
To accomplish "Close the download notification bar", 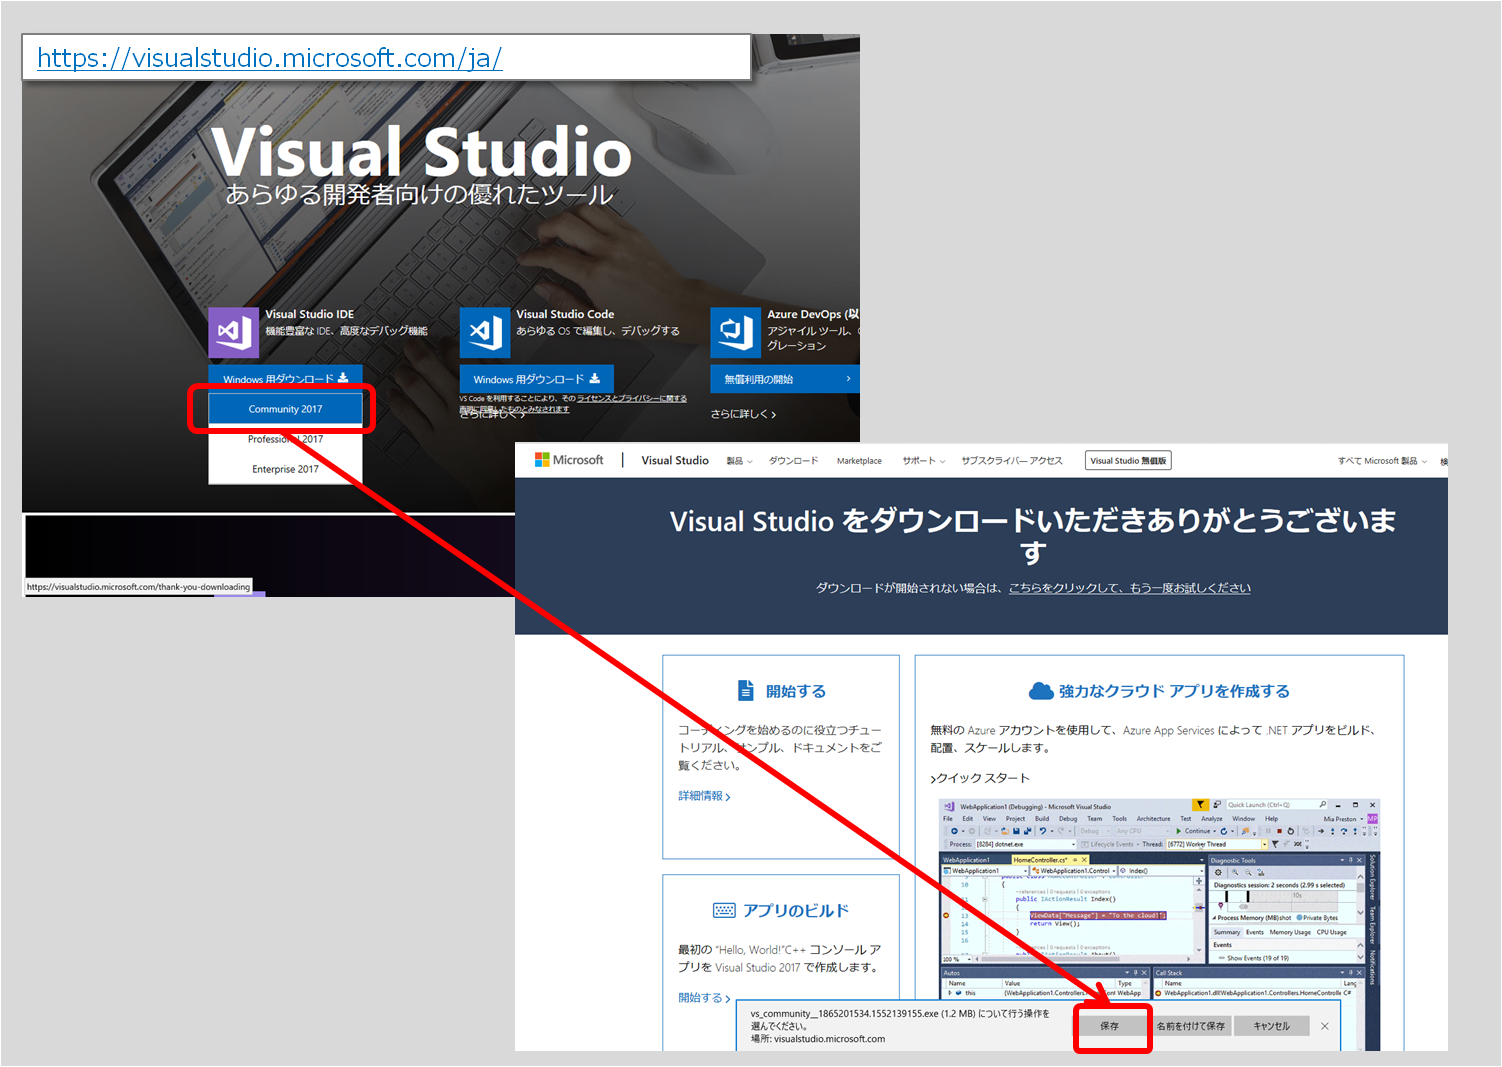I will tap(1325, 1026).
